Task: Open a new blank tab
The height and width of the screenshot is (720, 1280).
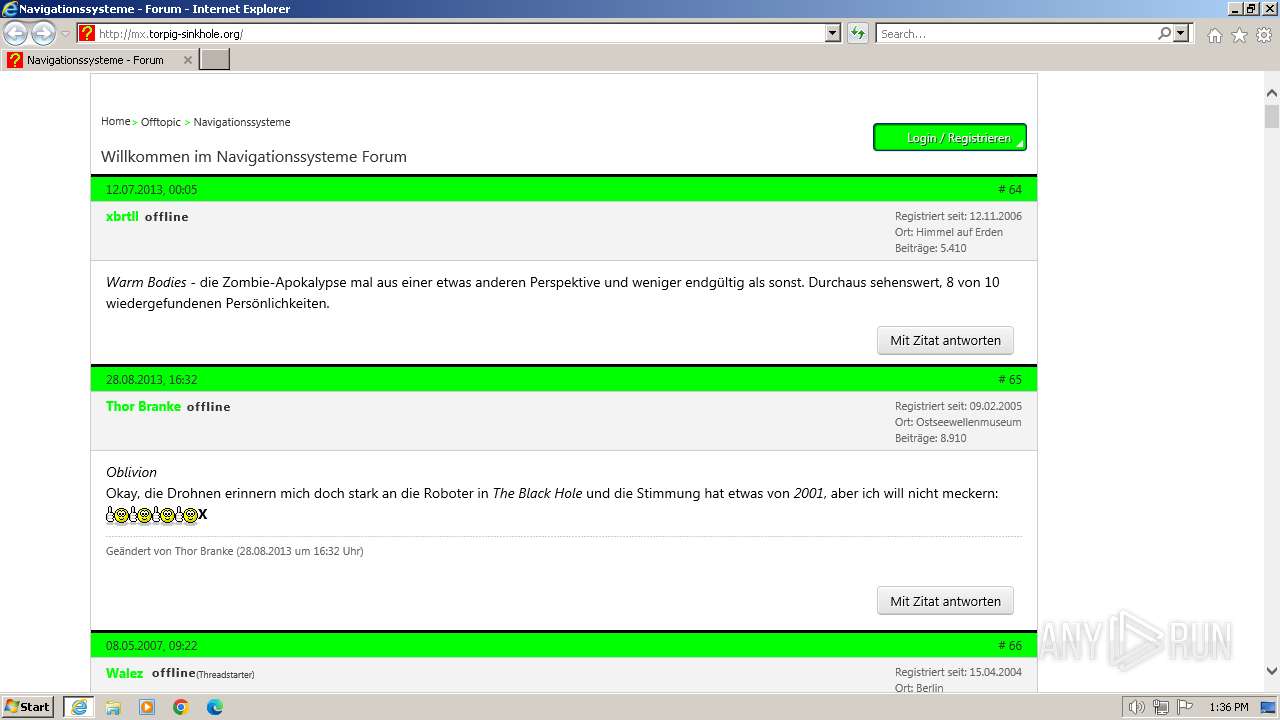Action: 215,60
